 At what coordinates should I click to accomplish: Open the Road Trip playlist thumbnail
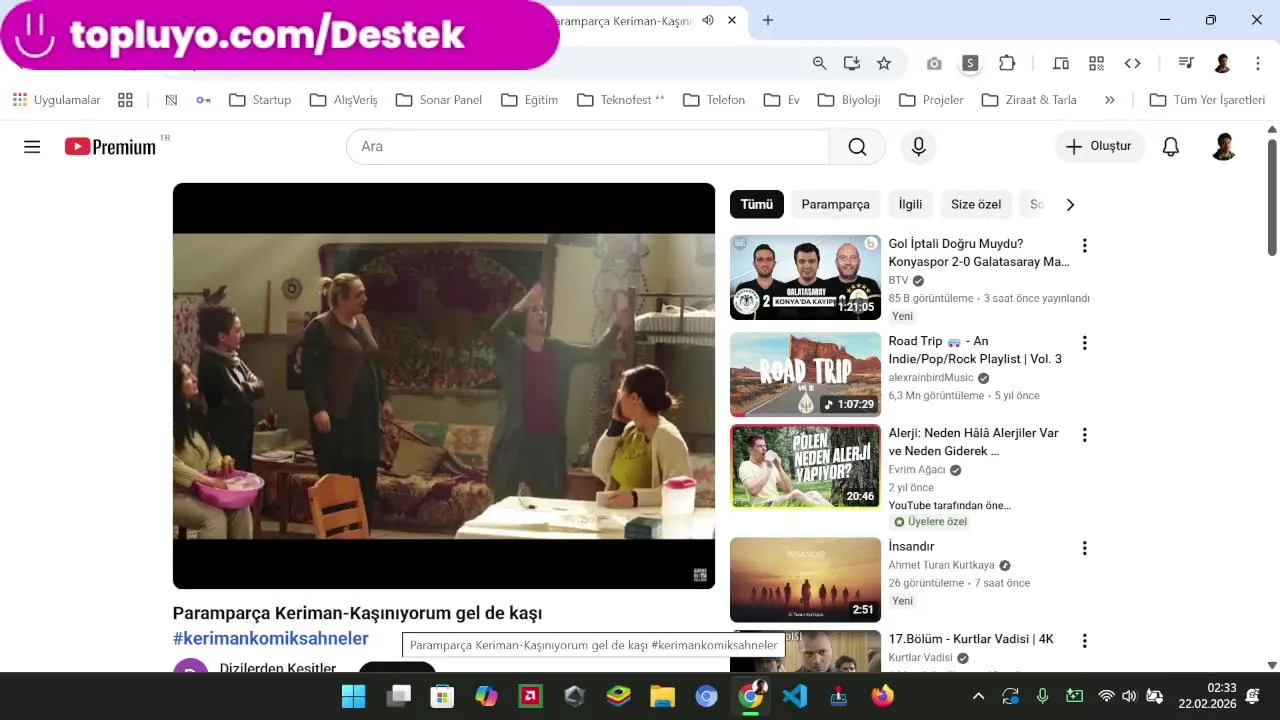point(805,375)
